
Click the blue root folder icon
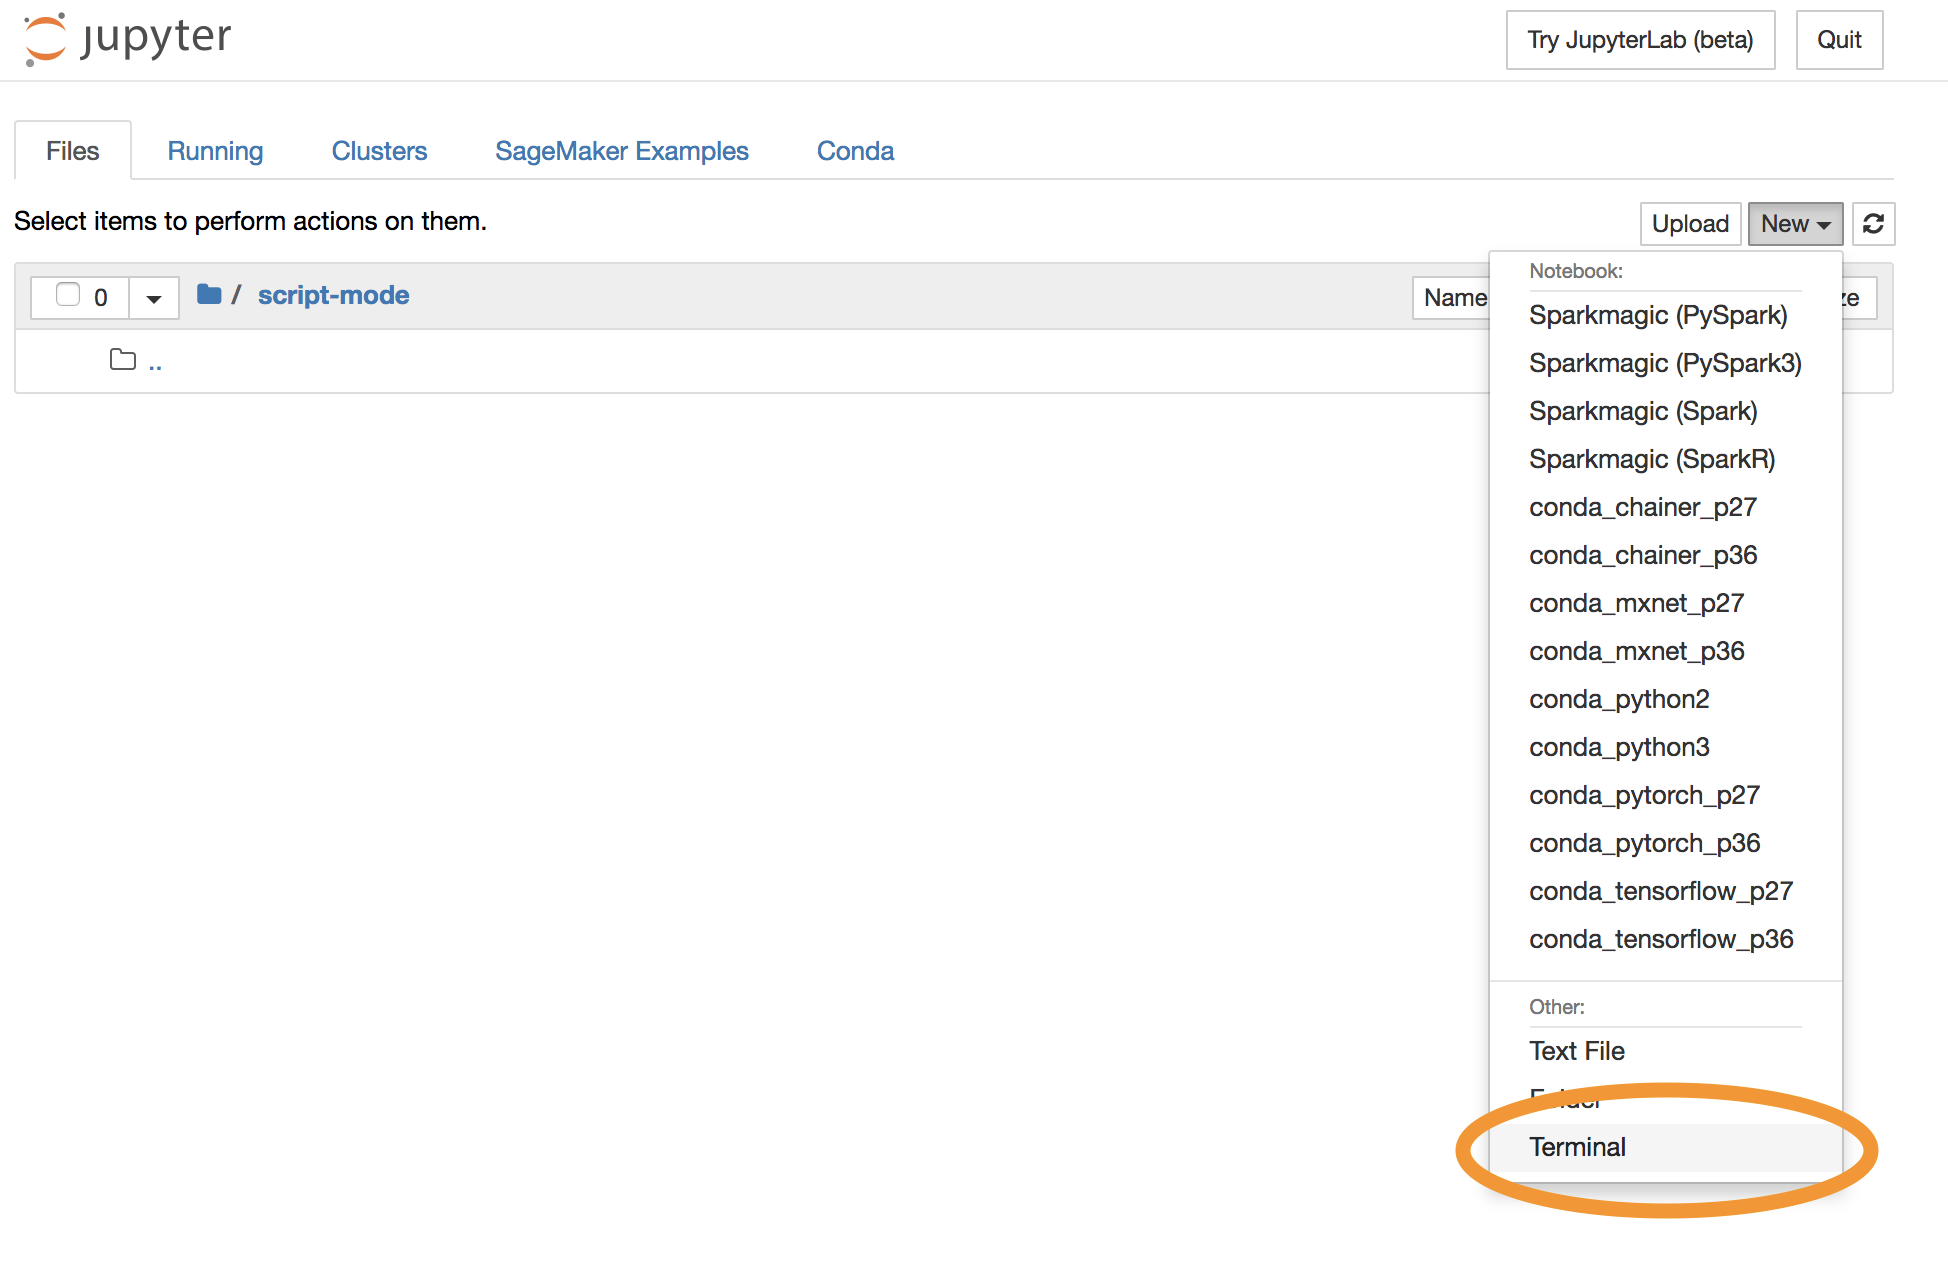coord(209,294)
